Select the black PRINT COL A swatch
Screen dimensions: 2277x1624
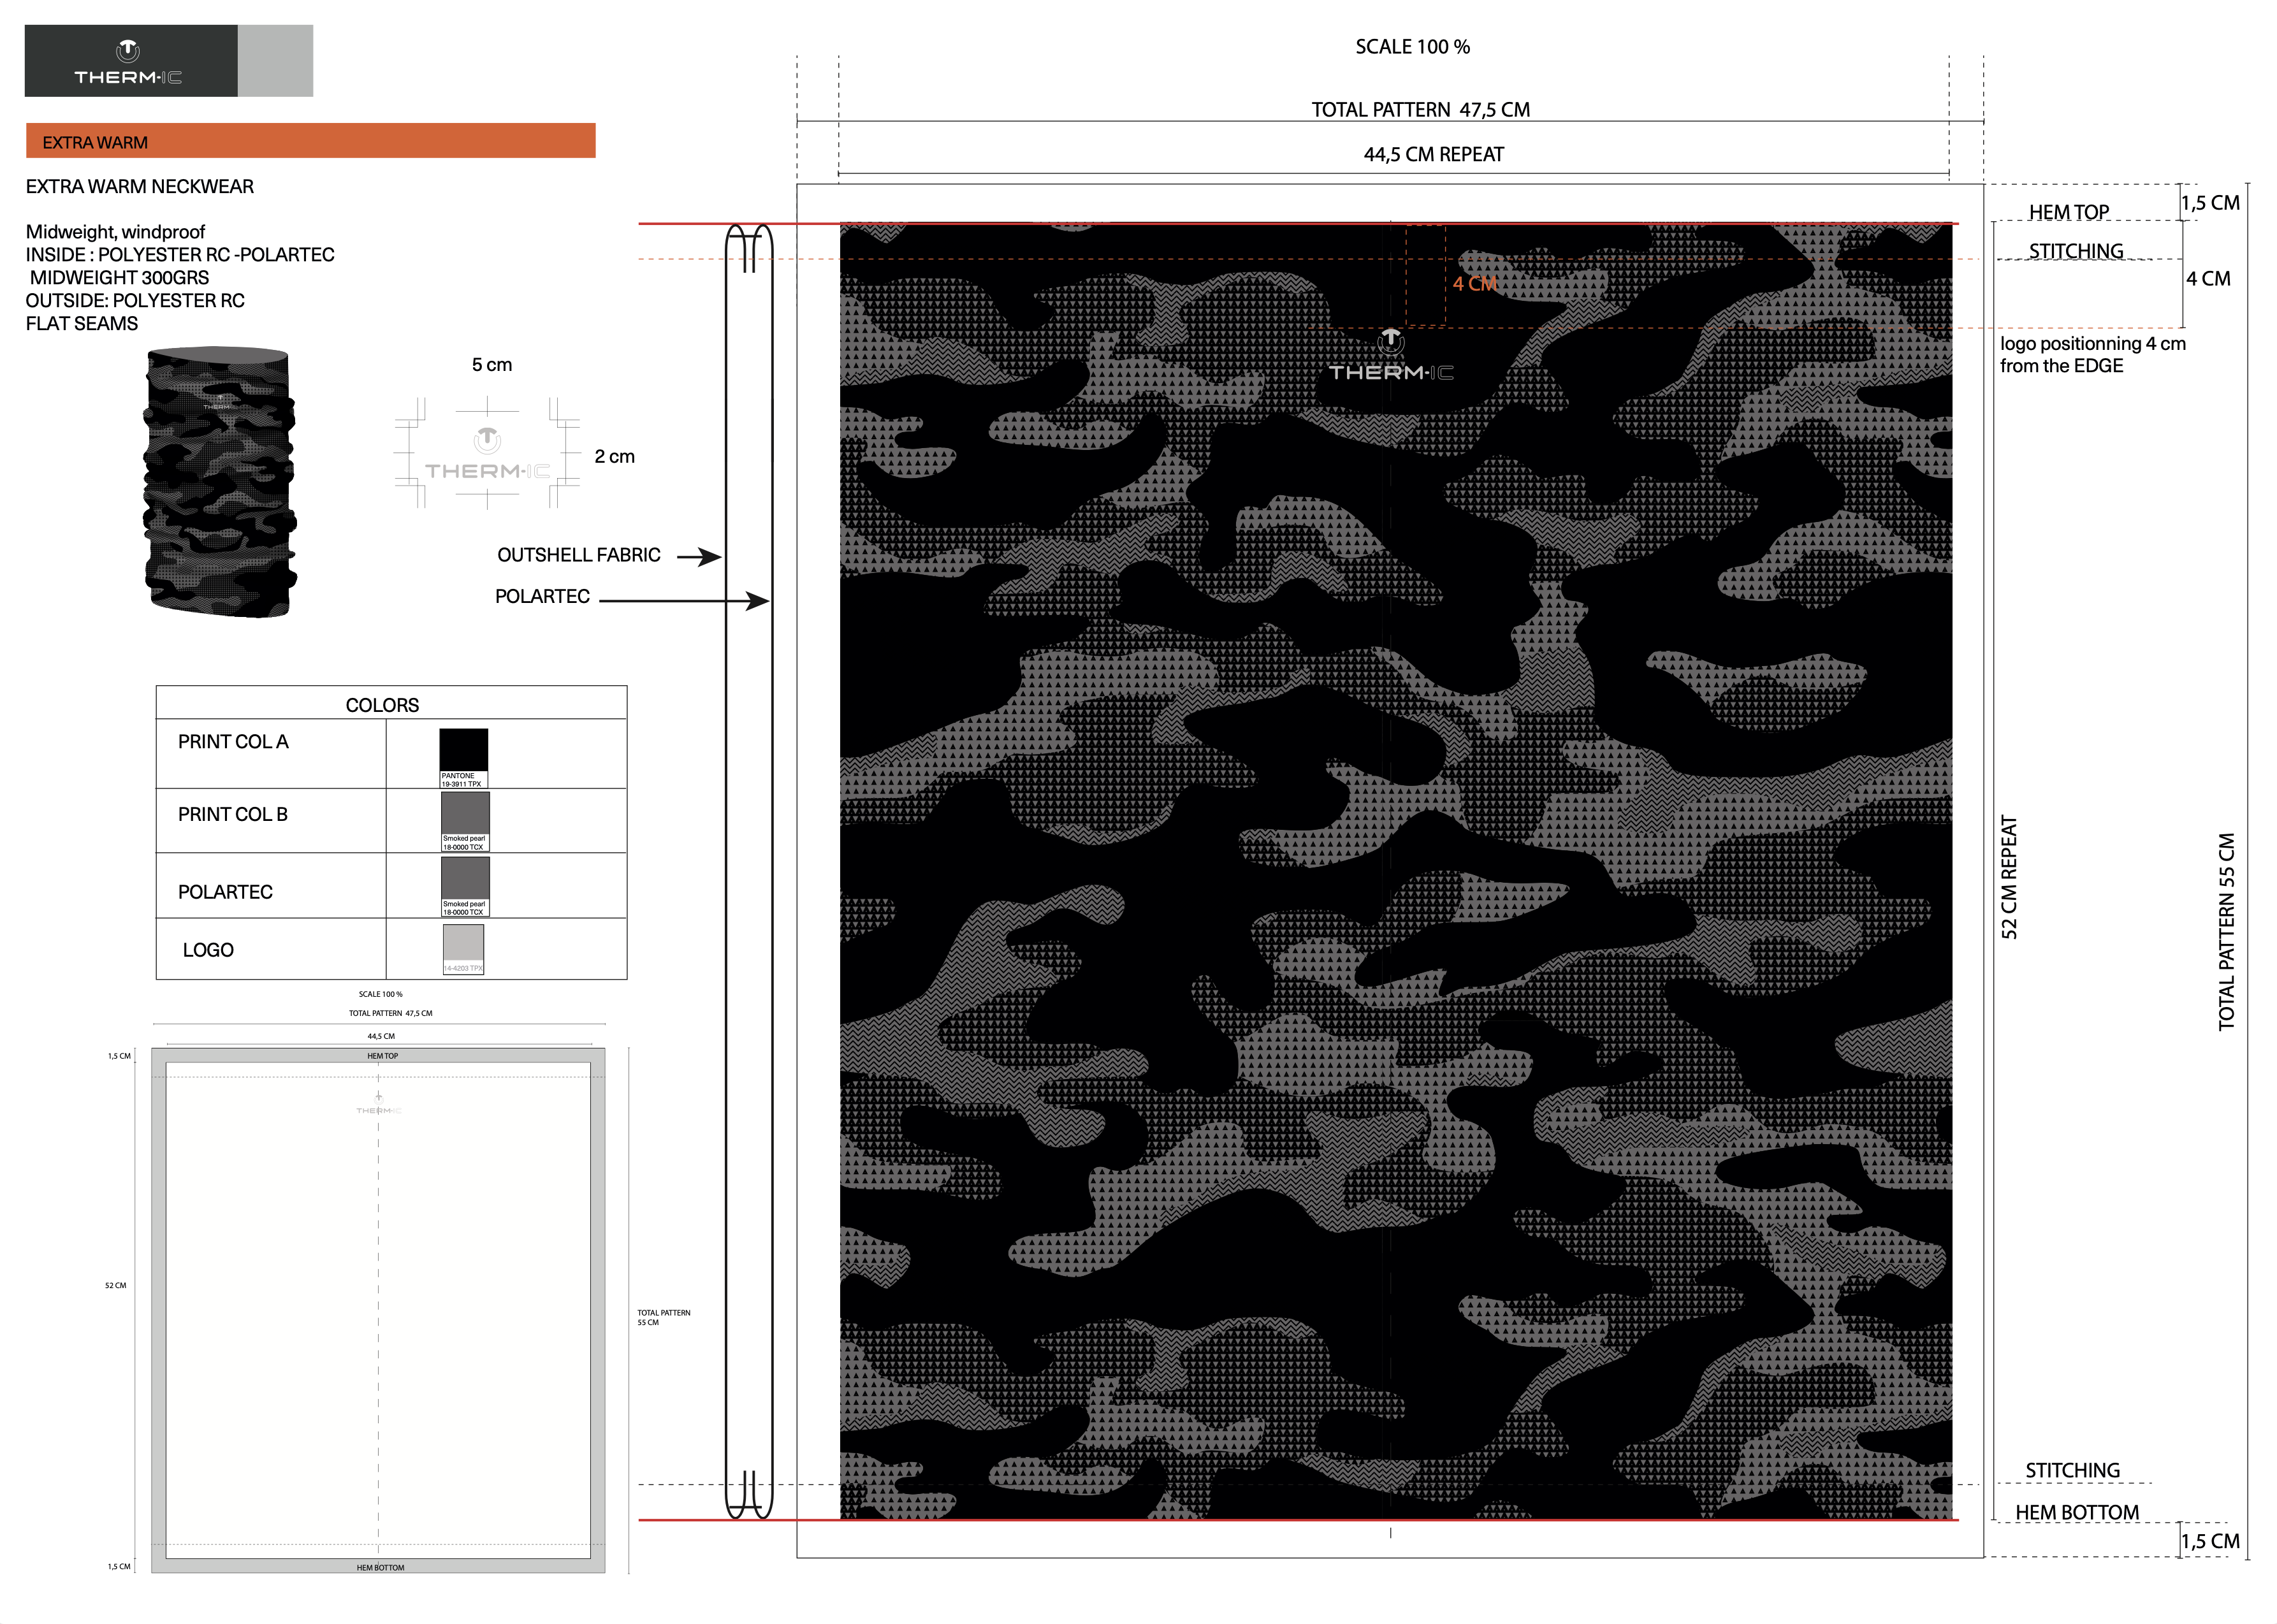464,750
